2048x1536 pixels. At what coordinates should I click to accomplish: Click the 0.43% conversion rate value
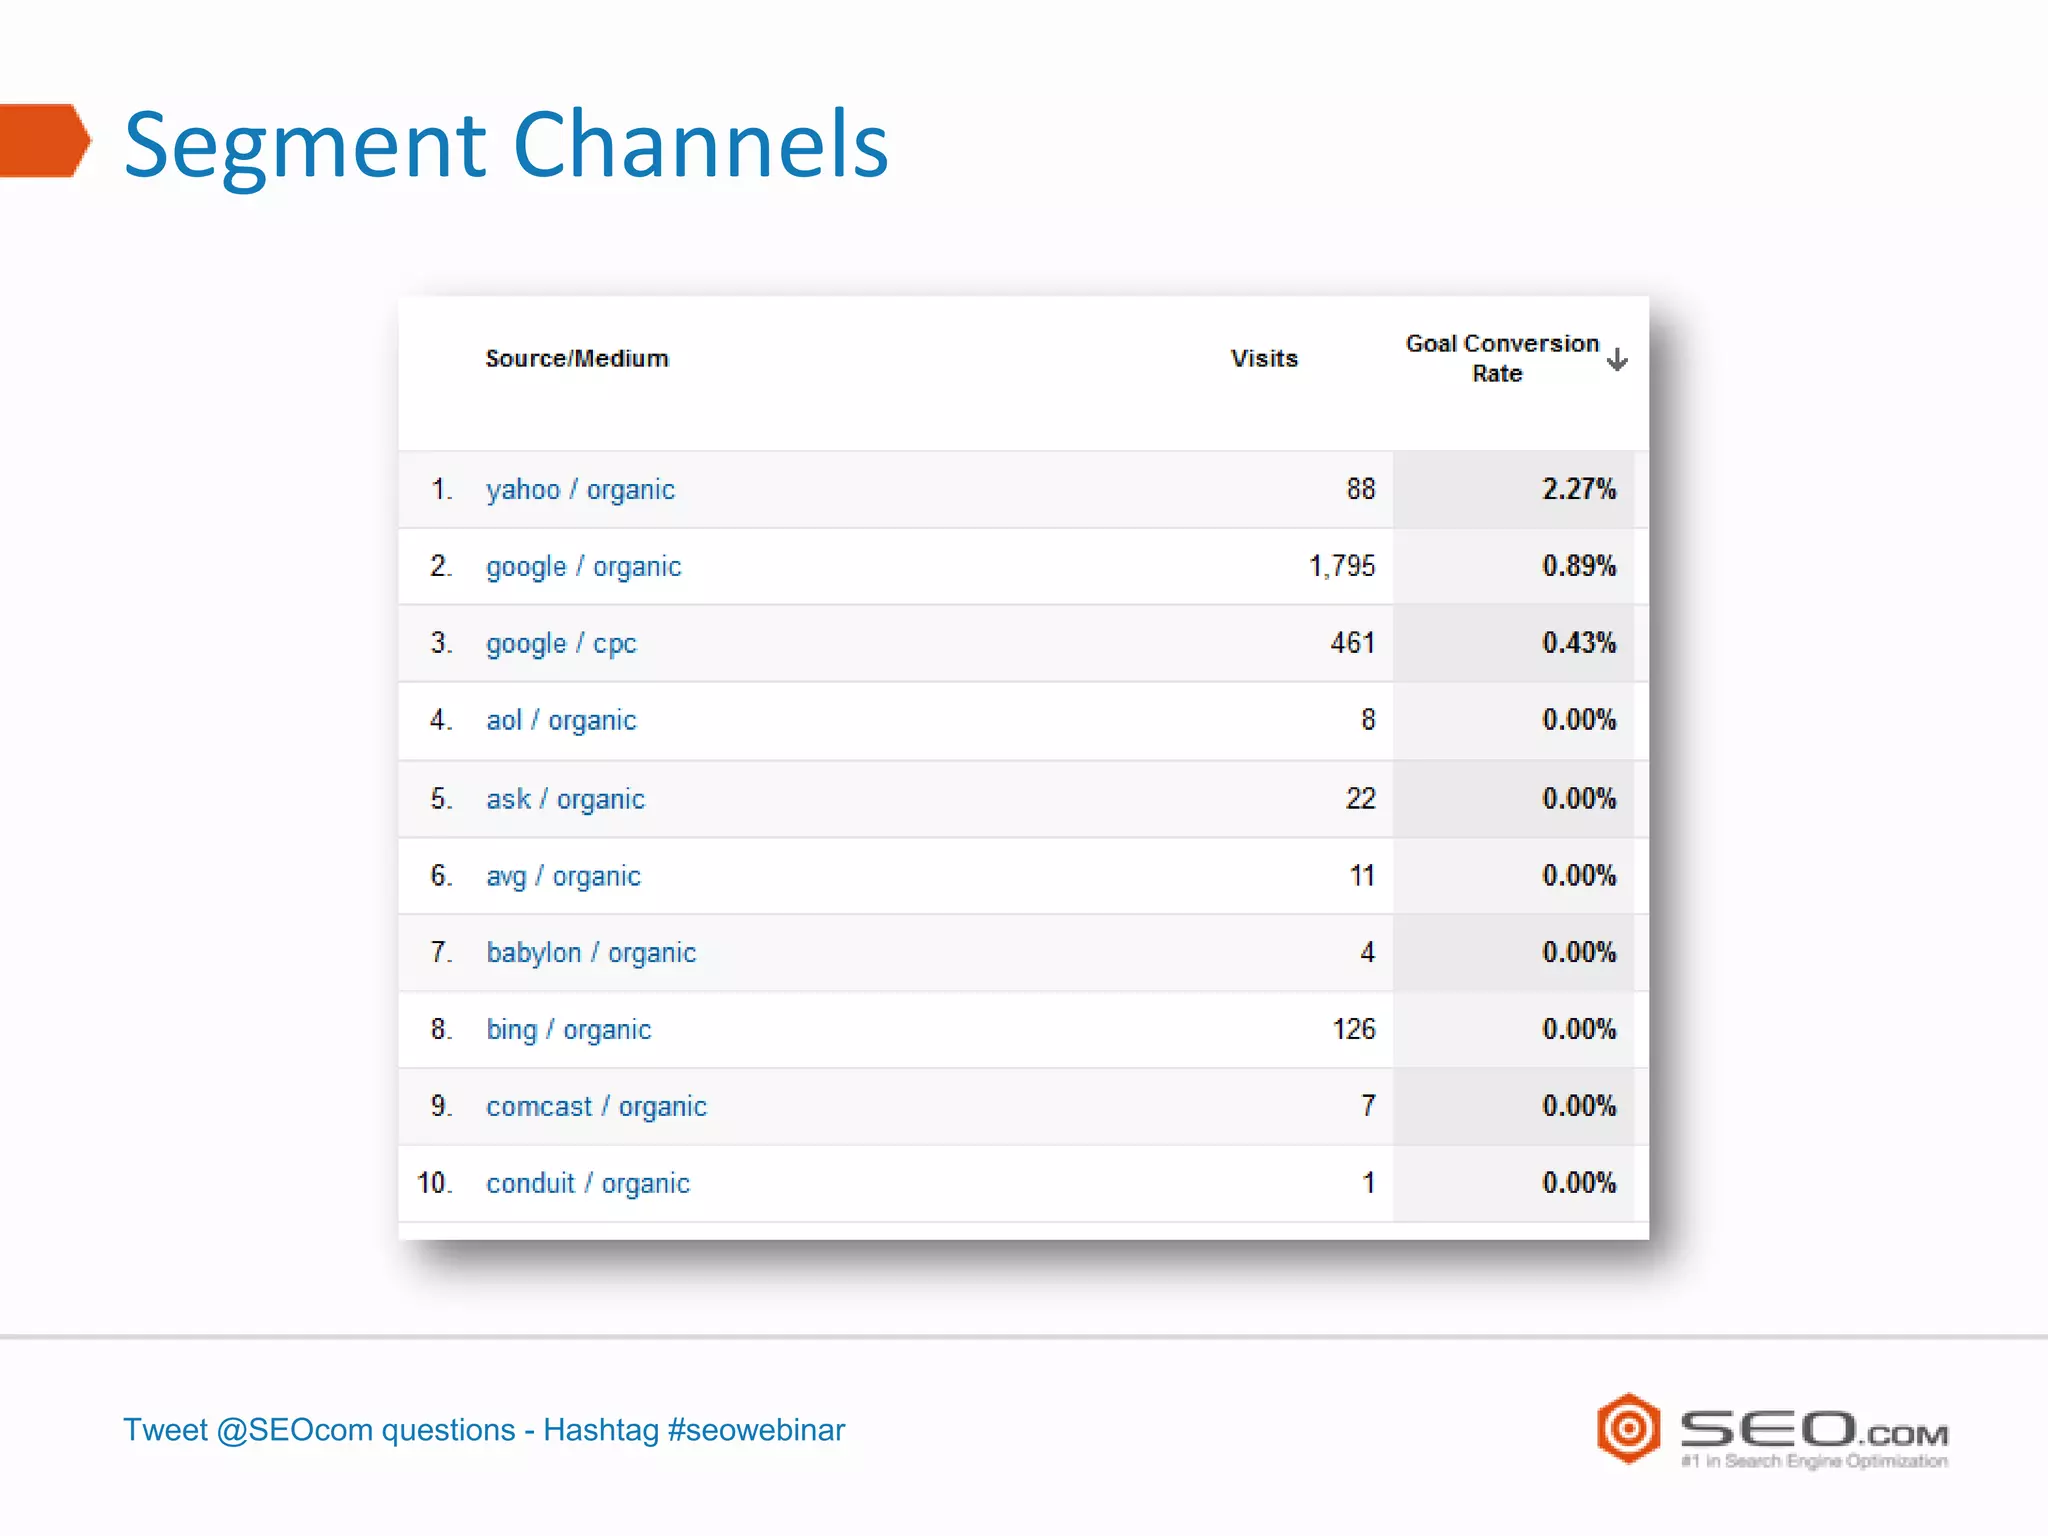tap(1579, 643)
